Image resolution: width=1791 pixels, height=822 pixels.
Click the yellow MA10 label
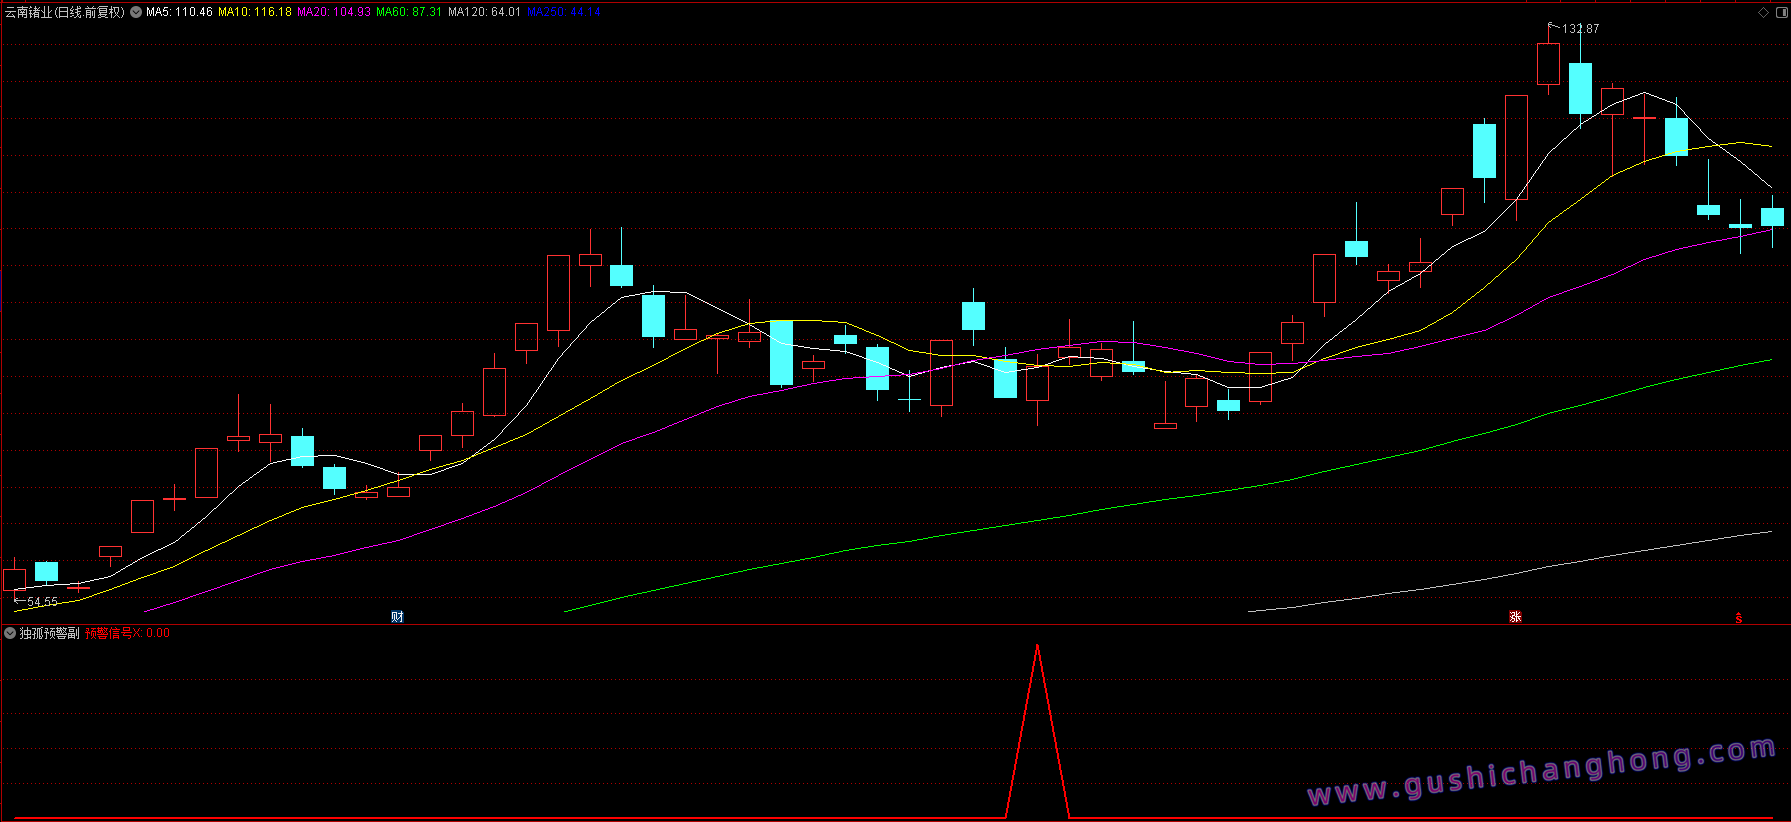point(255,12)
